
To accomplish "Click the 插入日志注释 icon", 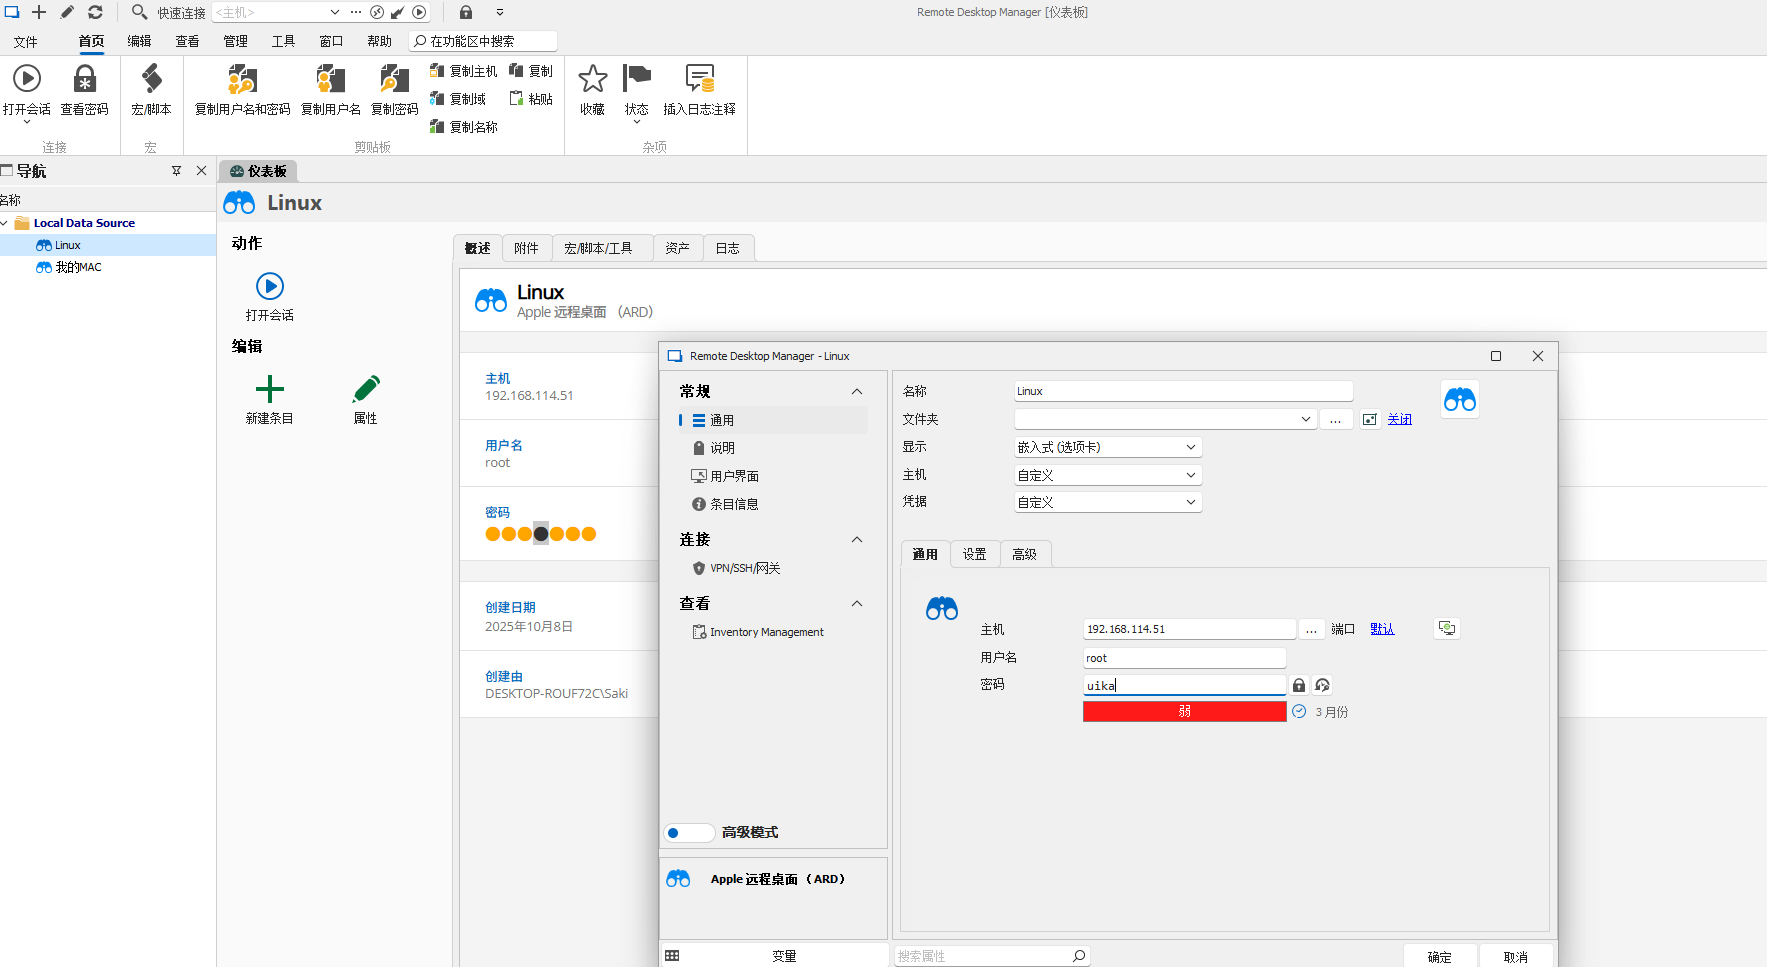I will pyautogui.click(x=700, y=78).
